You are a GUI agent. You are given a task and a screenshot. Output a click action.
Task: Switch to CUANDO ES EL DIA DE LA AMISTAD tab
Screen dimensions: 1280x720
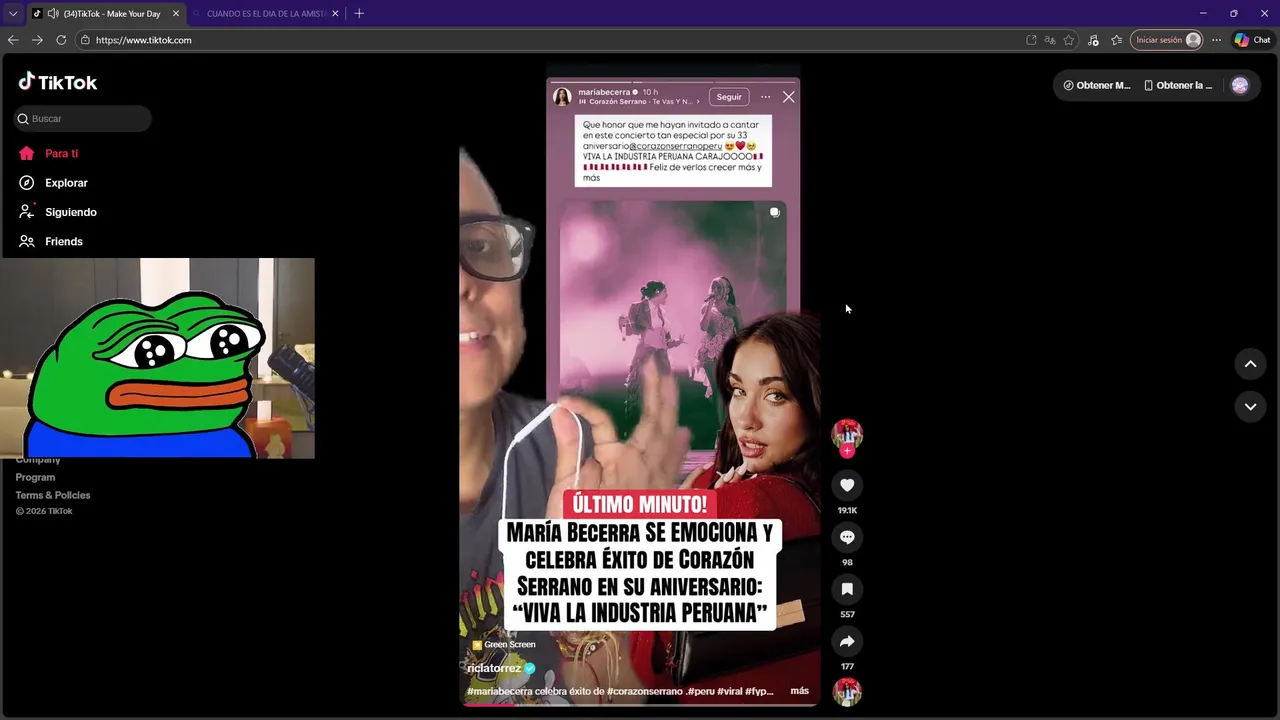pyautogui.click(x=266, y=13)
